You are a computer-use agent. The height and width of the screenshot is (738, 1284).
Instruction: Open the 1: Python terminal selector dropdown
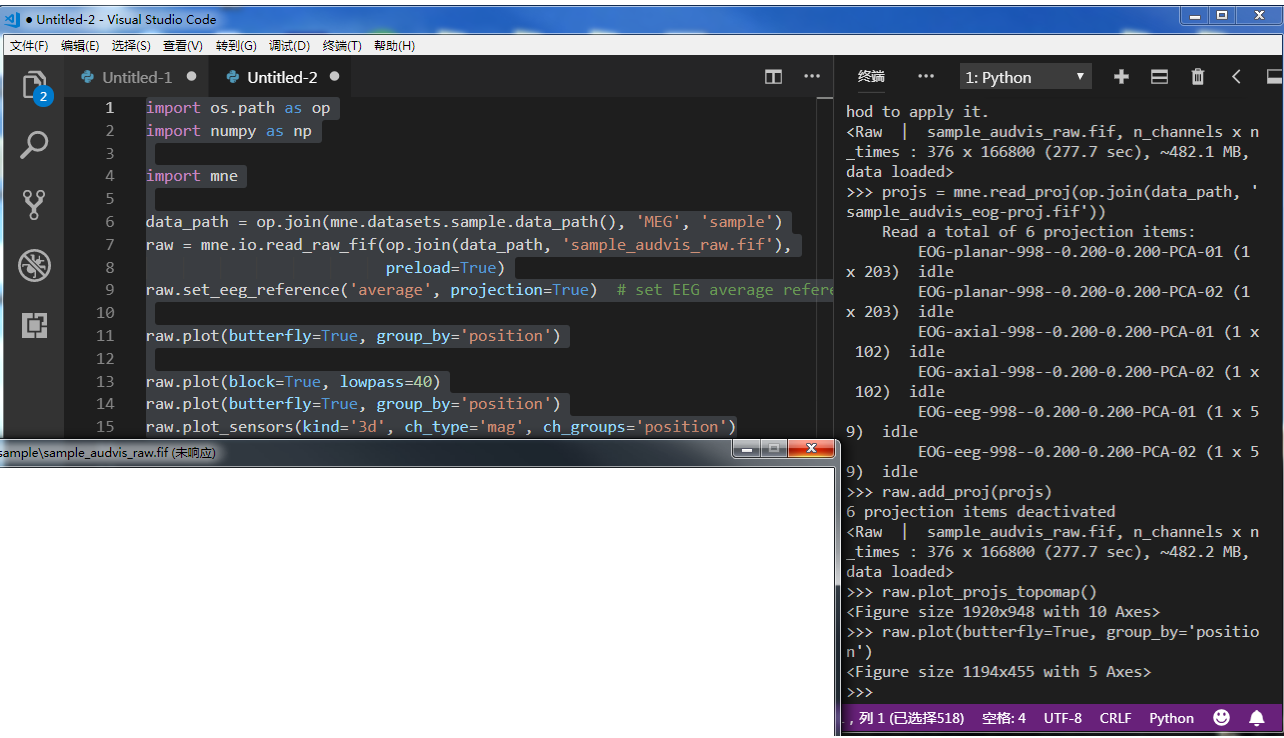1026,77
